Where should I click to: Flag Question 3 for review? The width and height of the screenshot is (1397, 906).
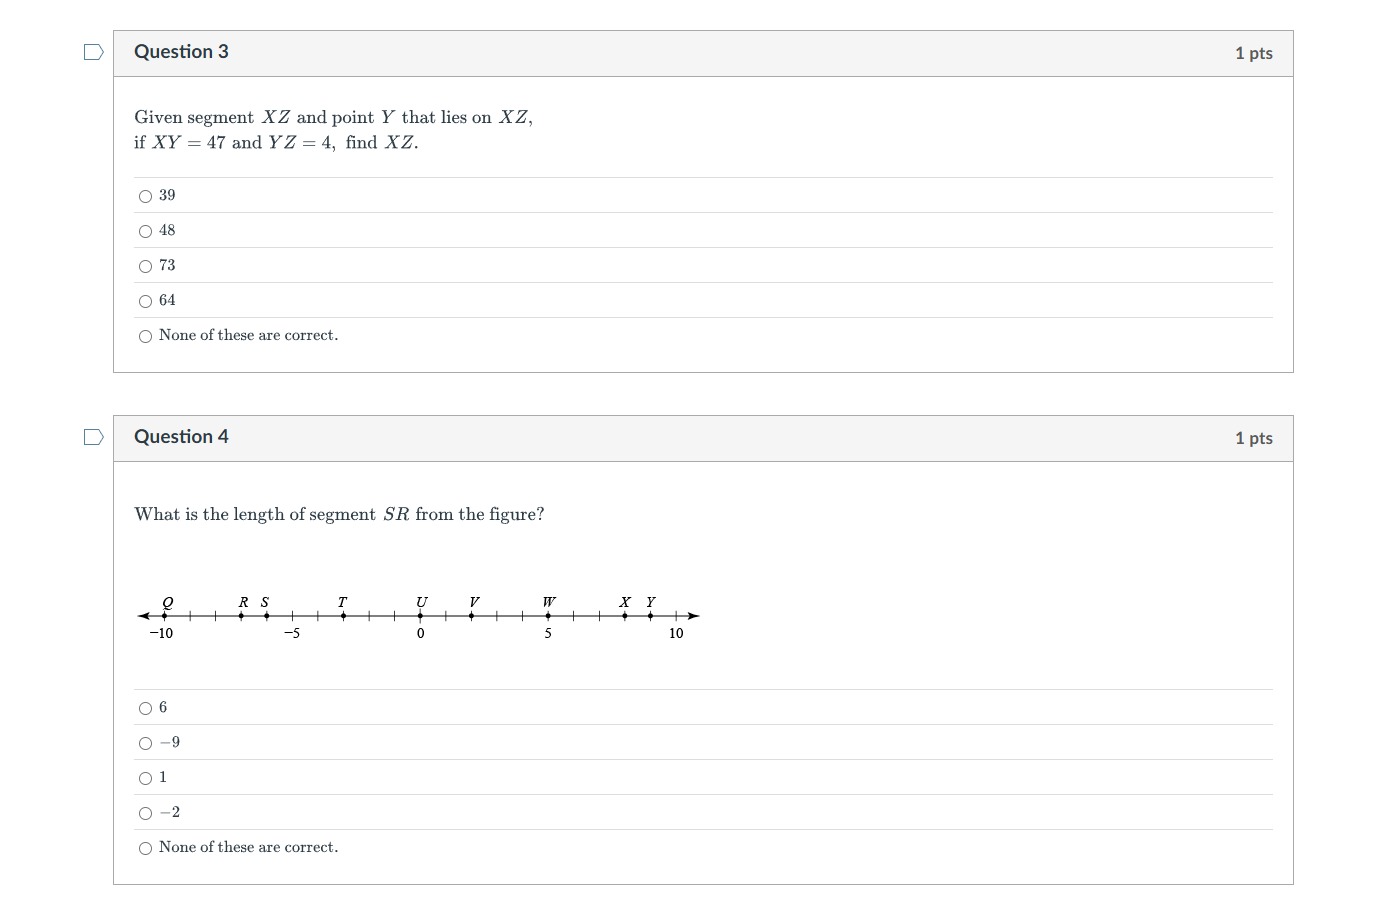click(x=93, y=52)
